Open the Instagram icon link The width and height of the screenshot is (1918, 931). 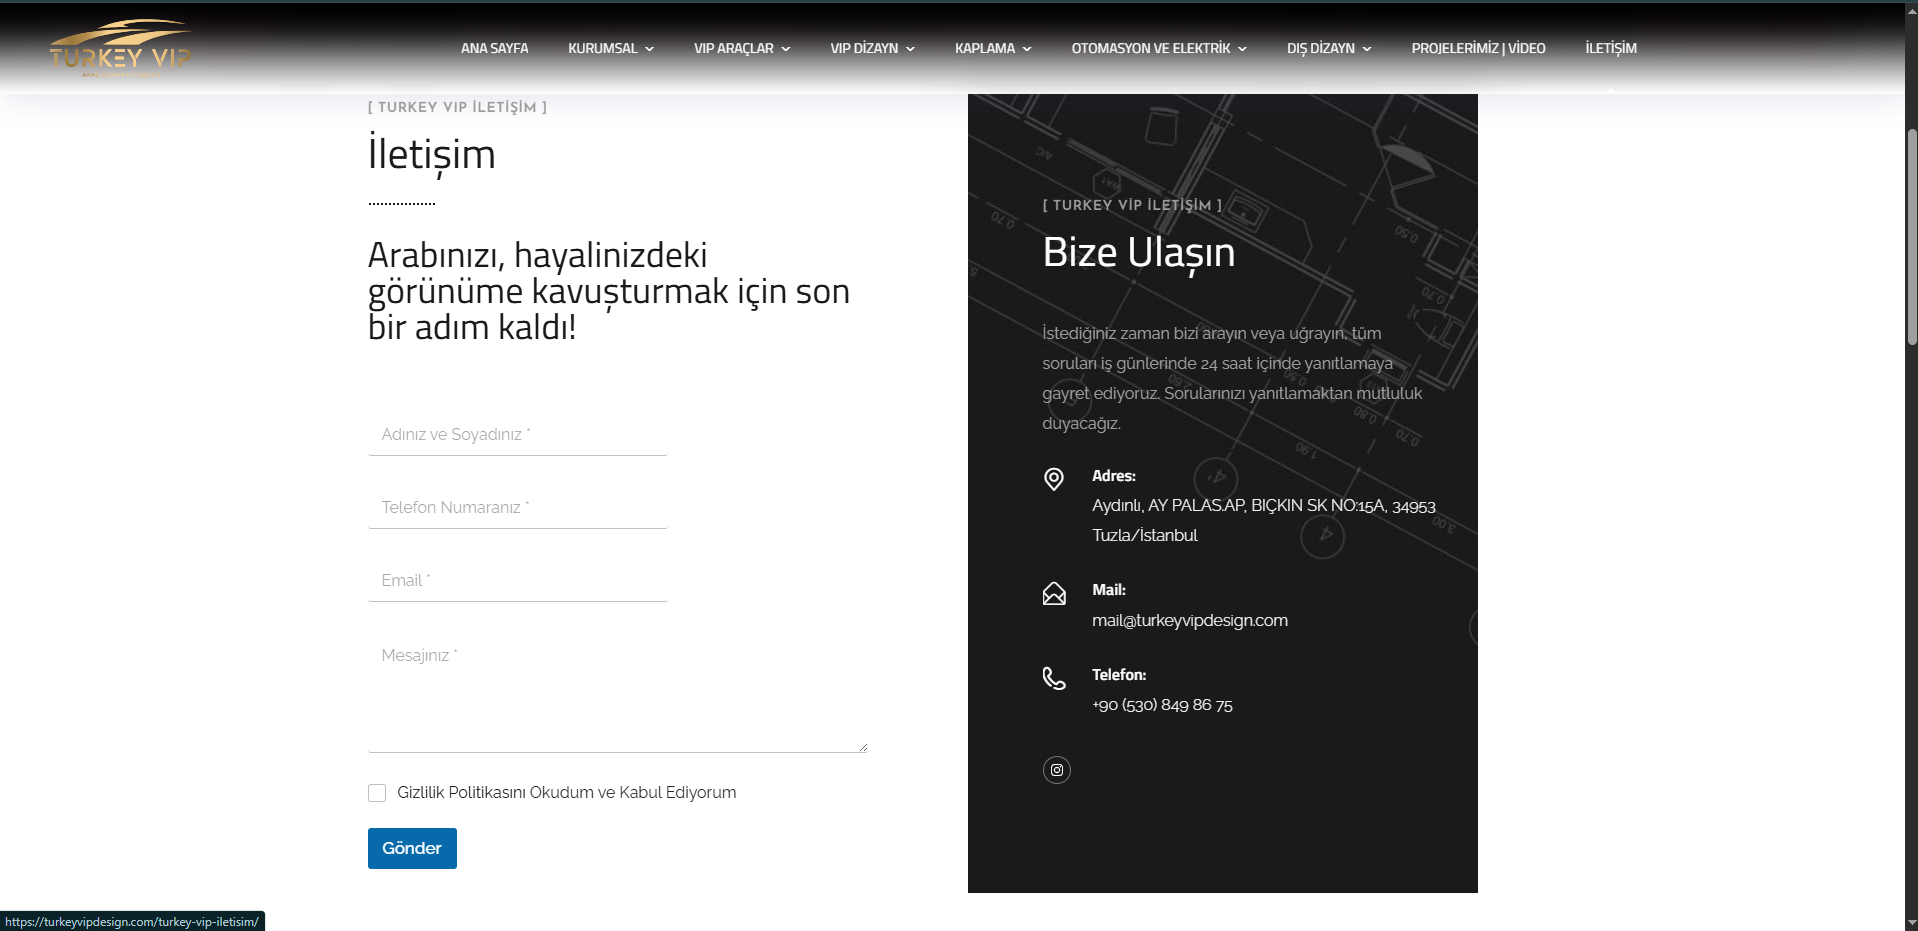[1056, 770]
